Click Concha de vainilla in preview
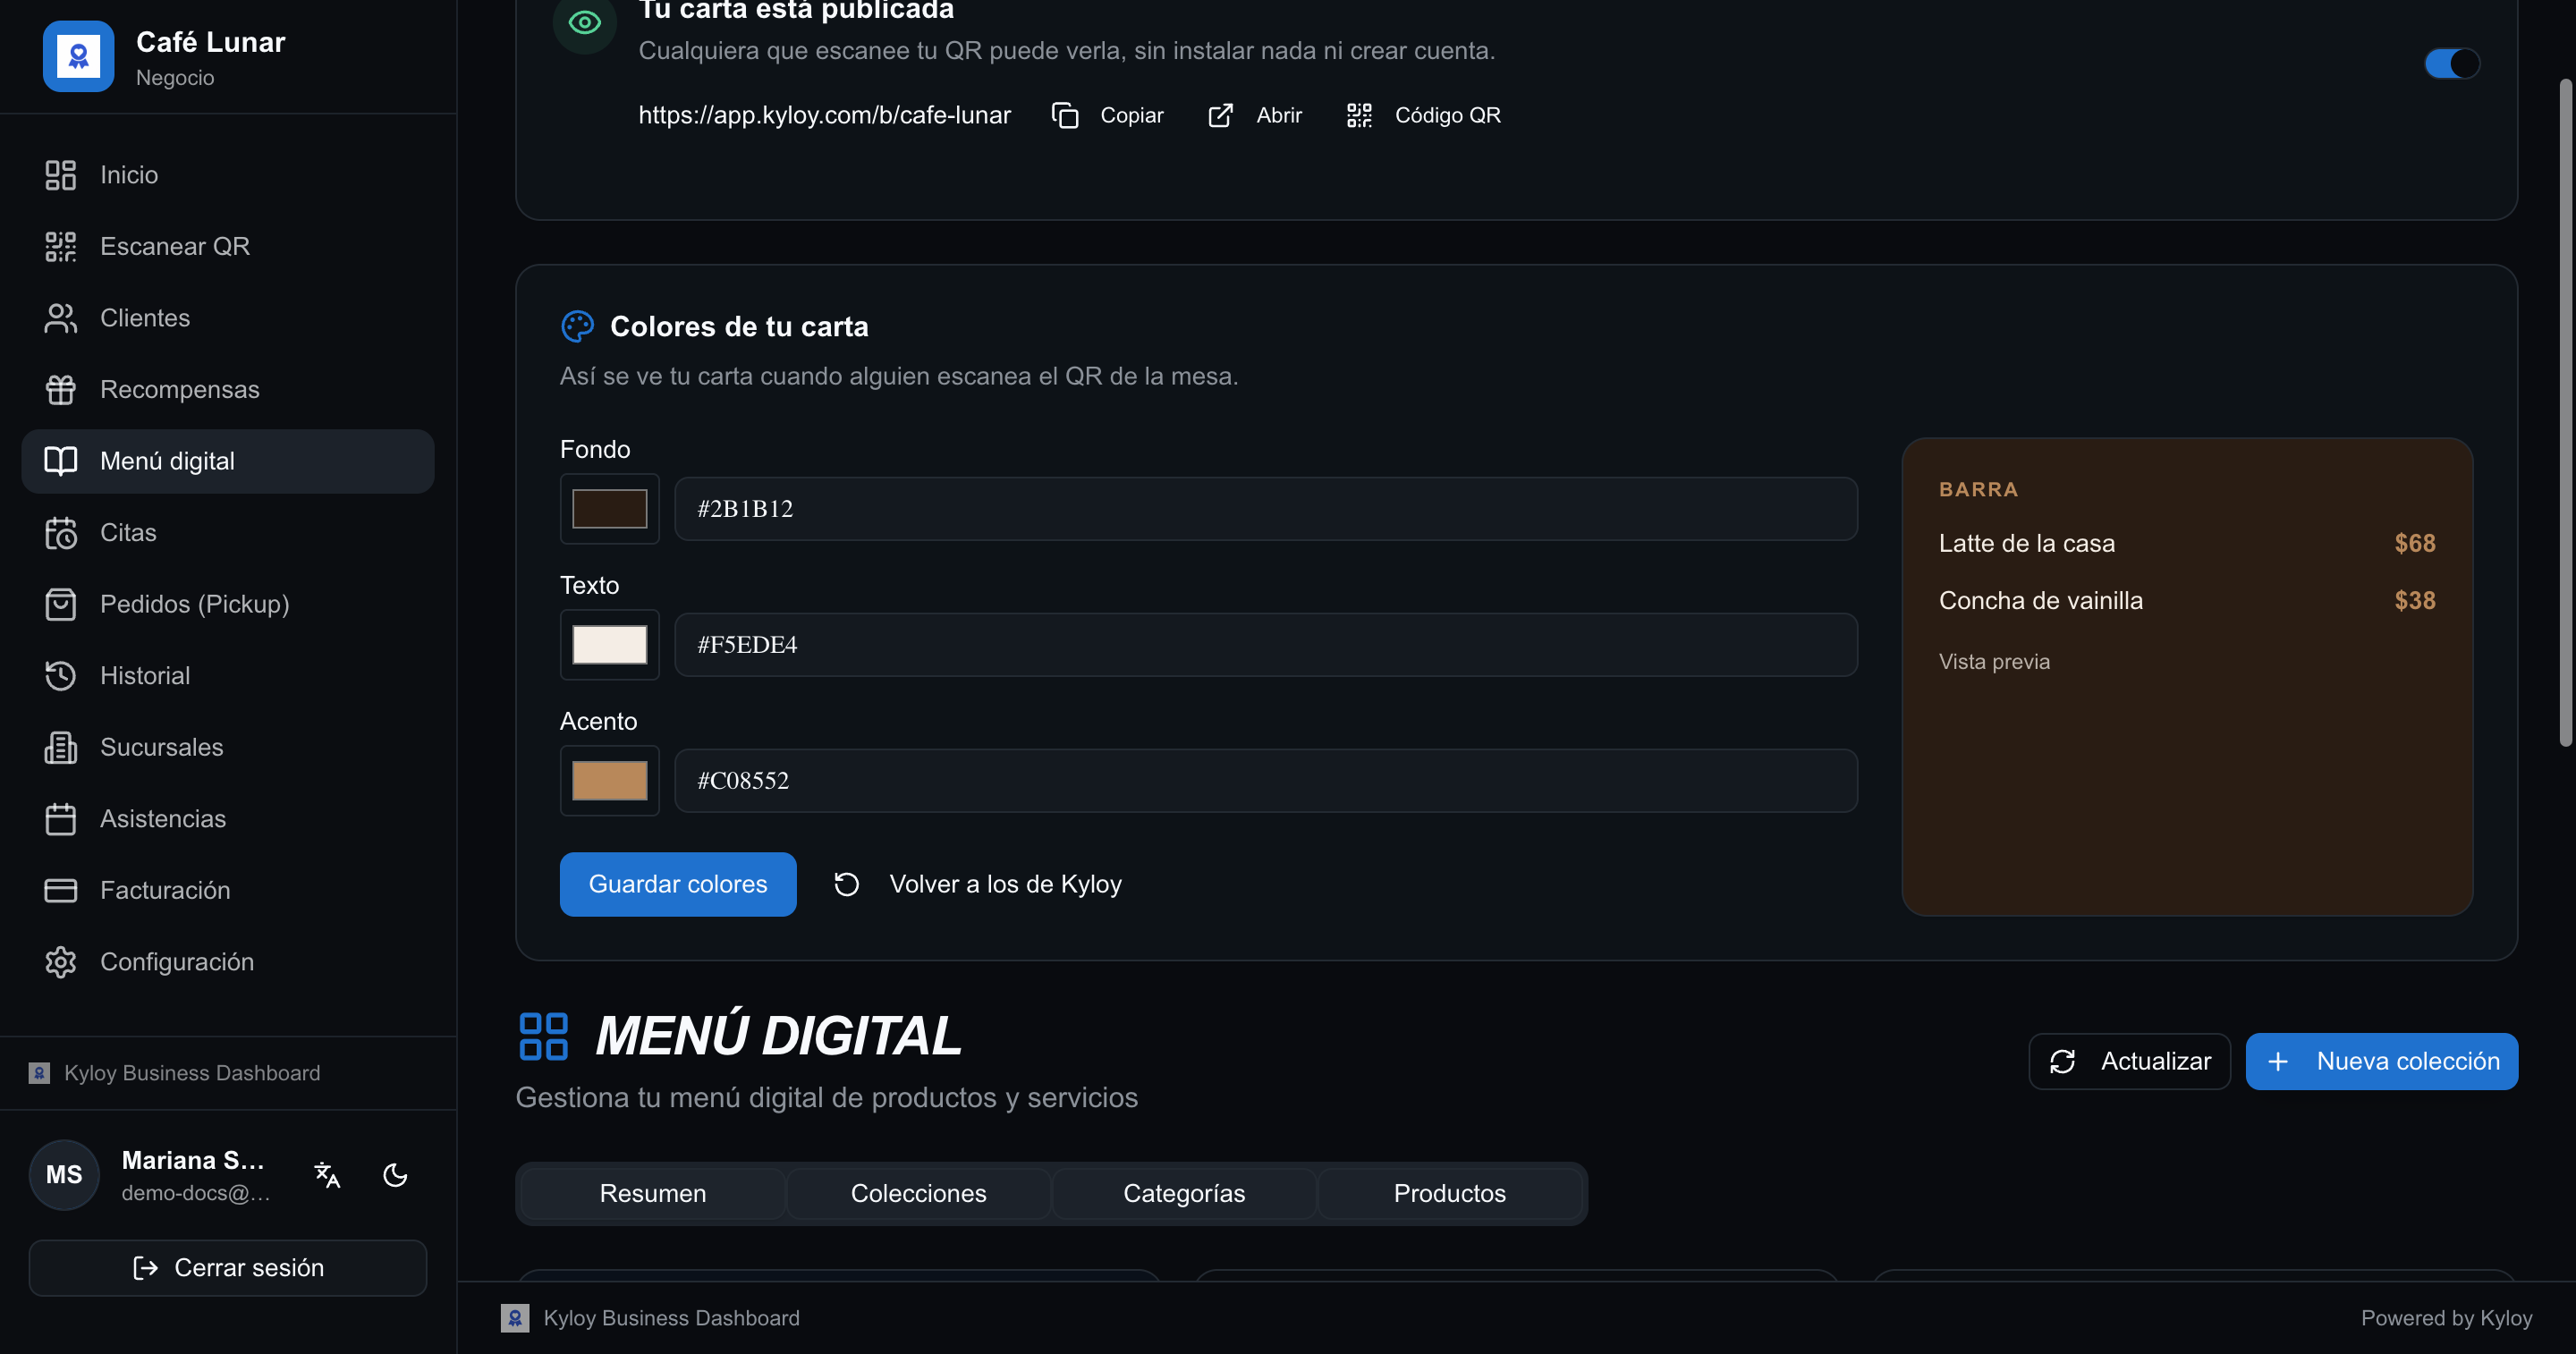Image resolution: width=2576 pixels, height=1354 pixels. tap(2040, 601)
